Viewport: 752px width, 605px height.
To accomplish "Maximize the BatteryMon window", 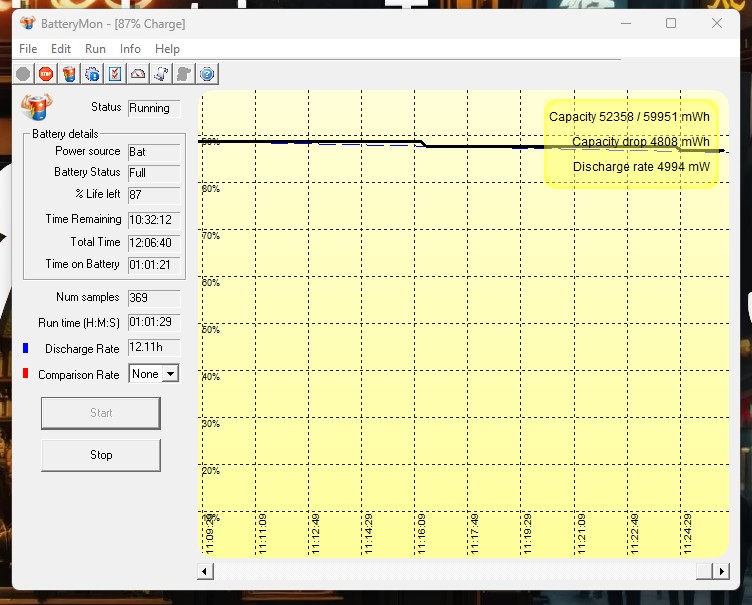I will tap(671, 23).
